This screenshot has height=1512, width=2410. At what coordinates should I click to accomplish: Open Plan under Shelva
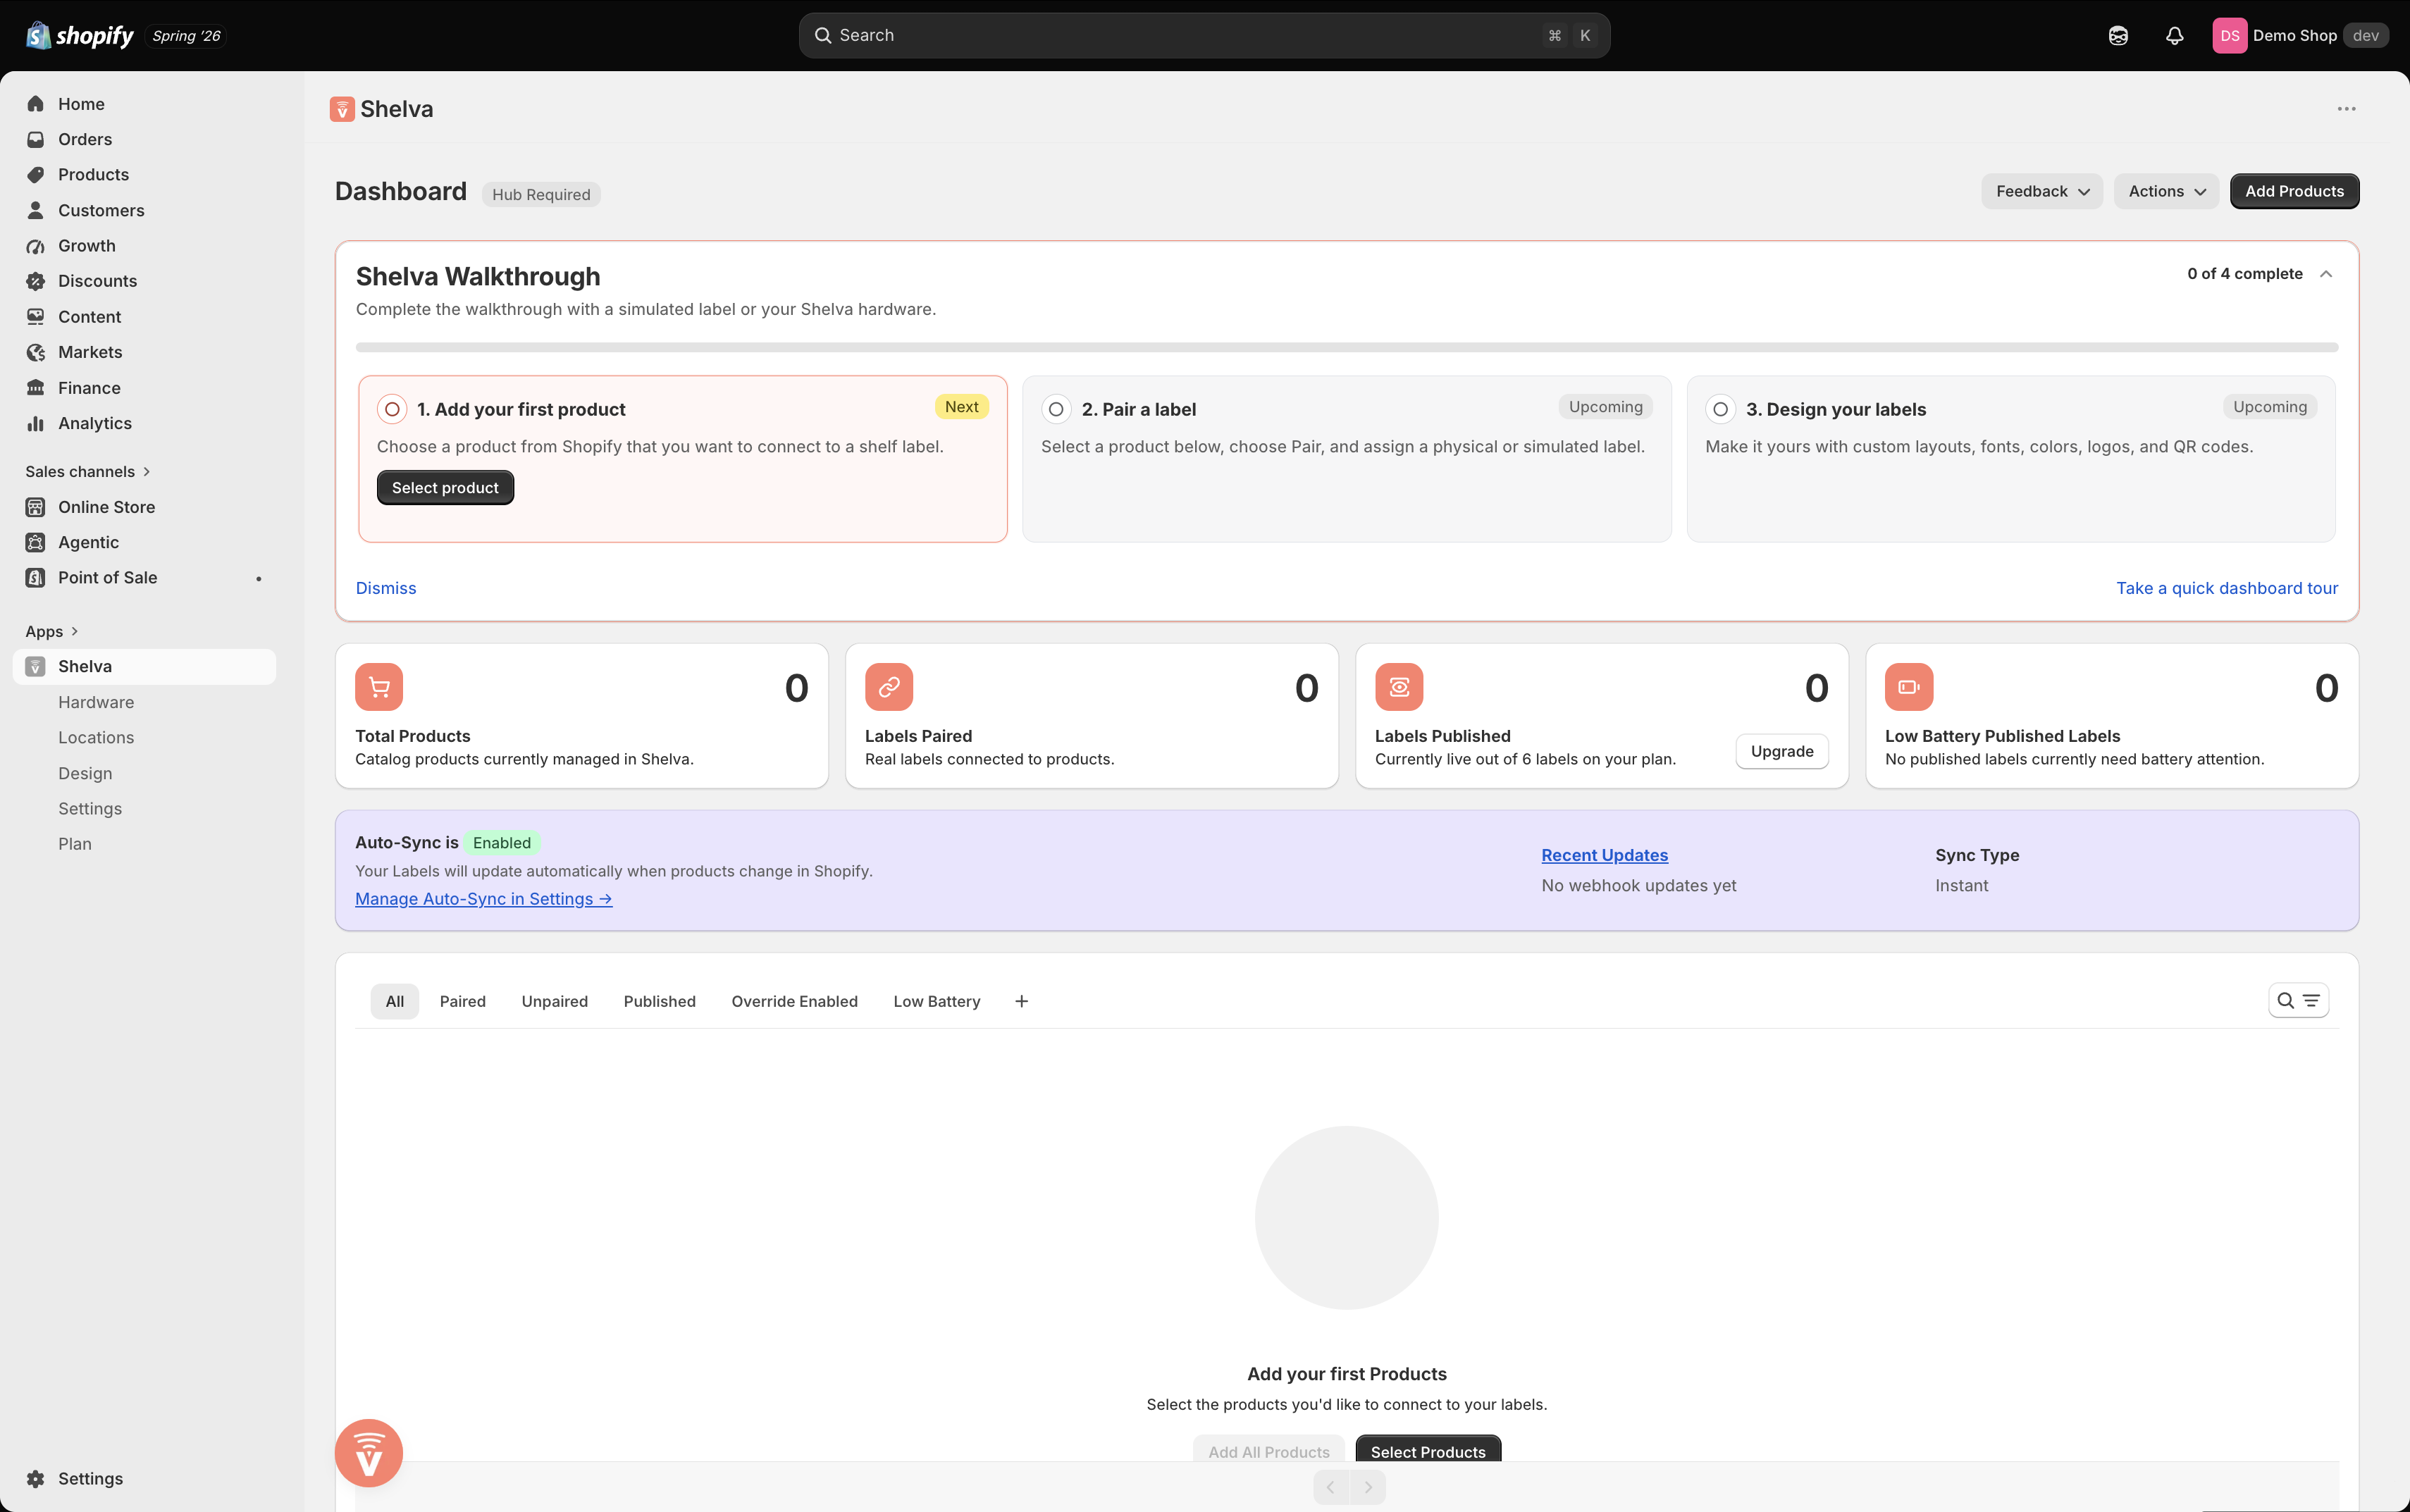(x=75, y=844)
